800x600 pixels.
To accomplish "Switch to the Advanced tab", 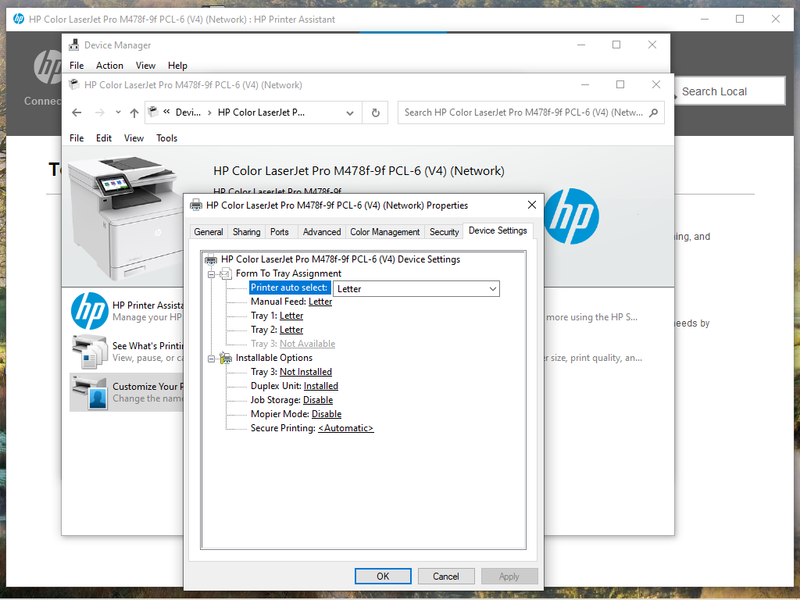I will click(x=321, y=232).
